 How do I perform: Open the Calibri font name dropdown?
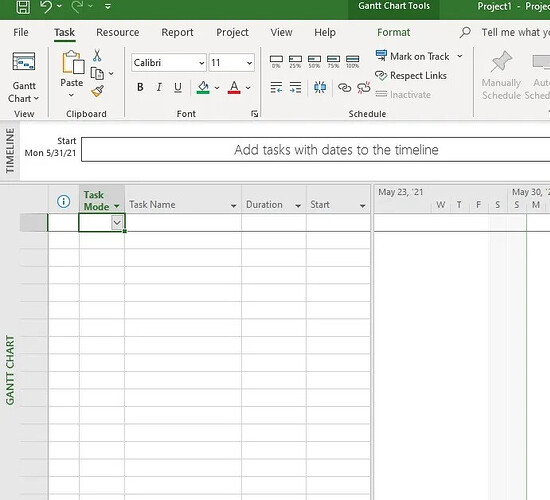[202, 63]
